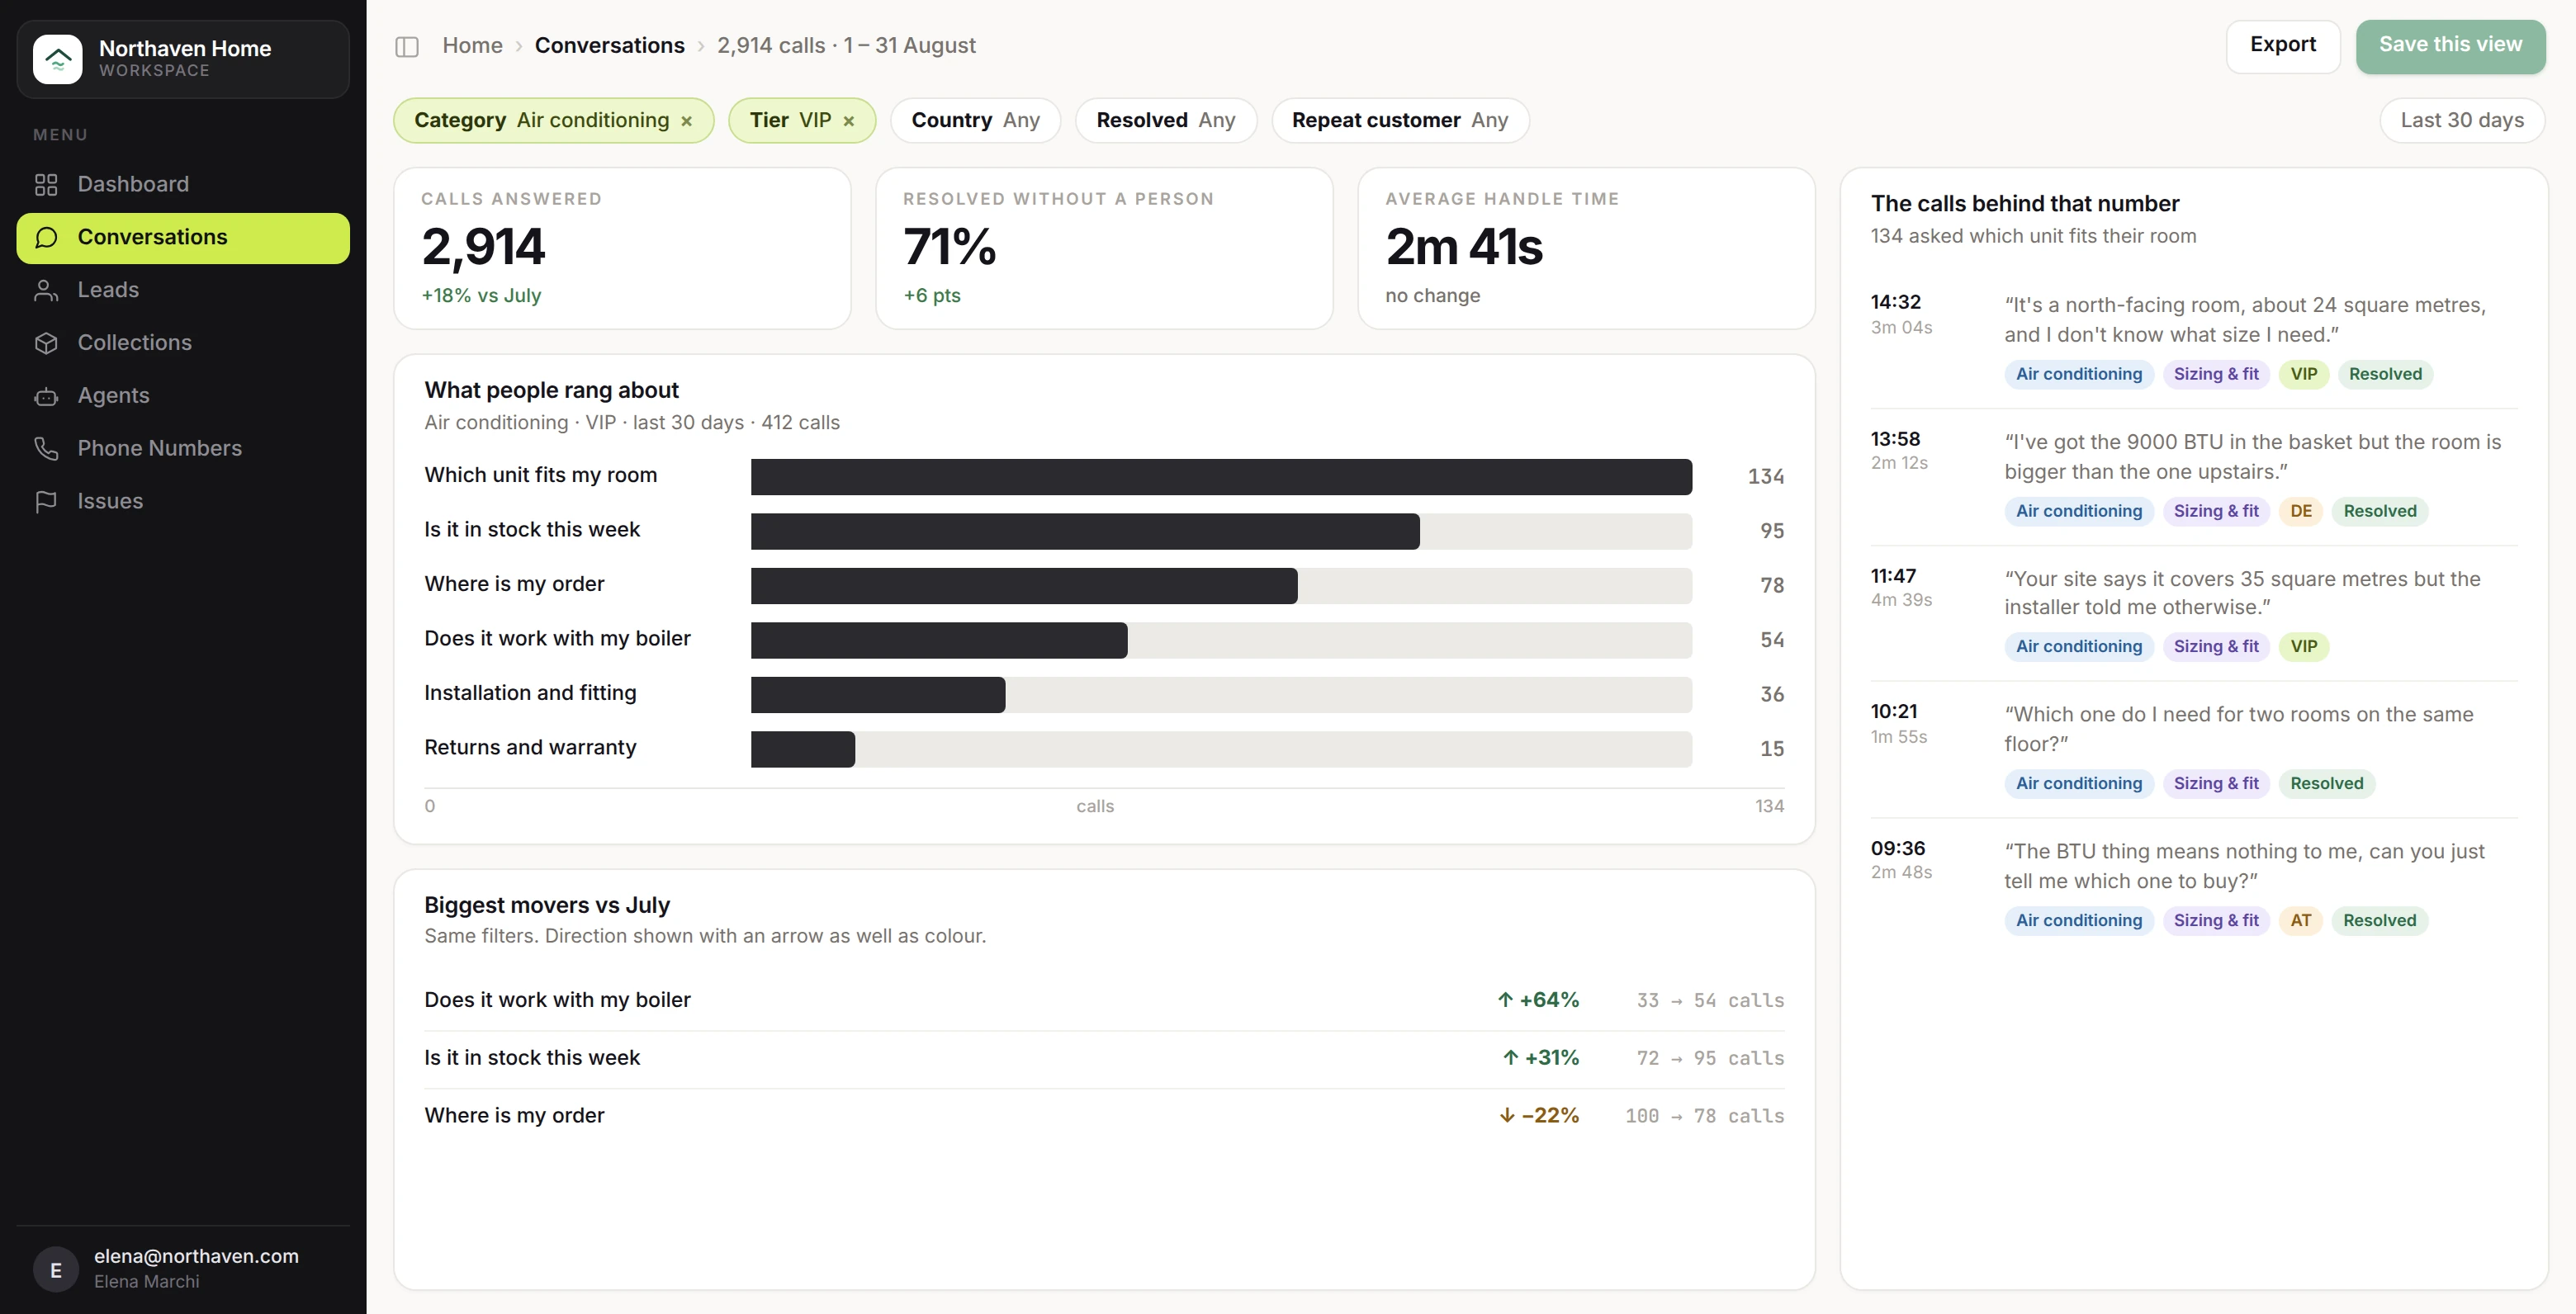Click 'The calls behind that number' heading
2576x1314 pixels.
pos(2025,204)
